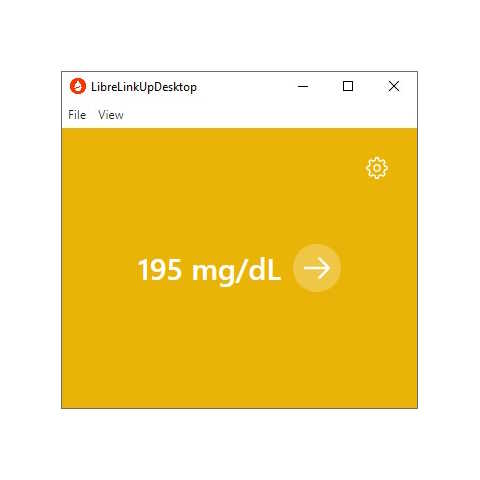Click the yellow area beneath the gear icon
The image size is (480, 480).
tap(377, 213)
